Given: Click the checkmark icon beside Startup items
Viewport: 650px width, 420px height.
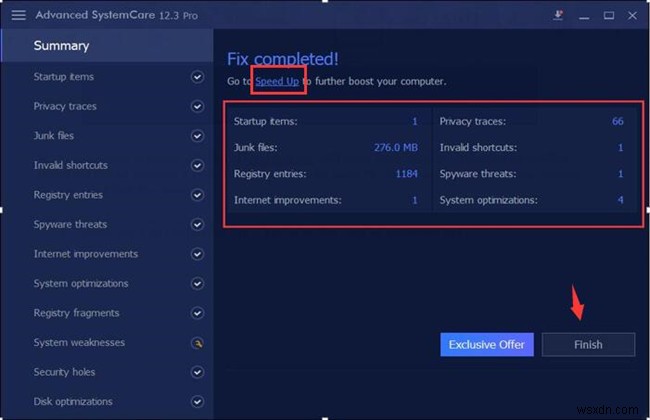Looking at the screenshot, I should 197,77.
